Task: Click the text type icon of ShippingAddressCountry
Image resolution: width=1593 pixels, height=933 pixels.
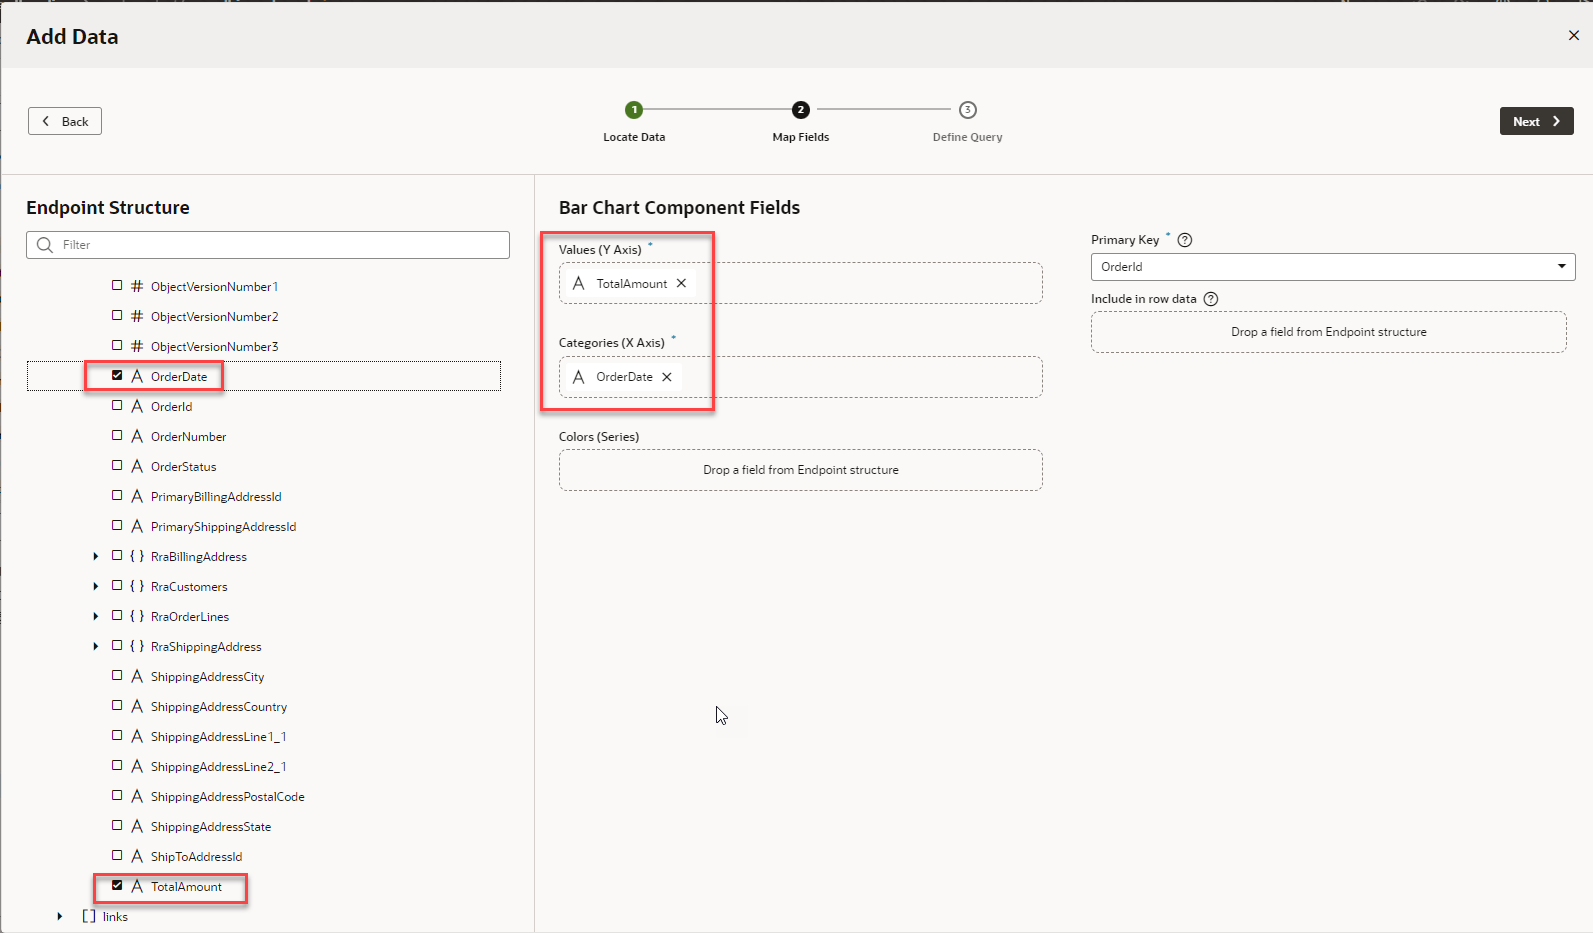Action: click(x=137, y=706)
